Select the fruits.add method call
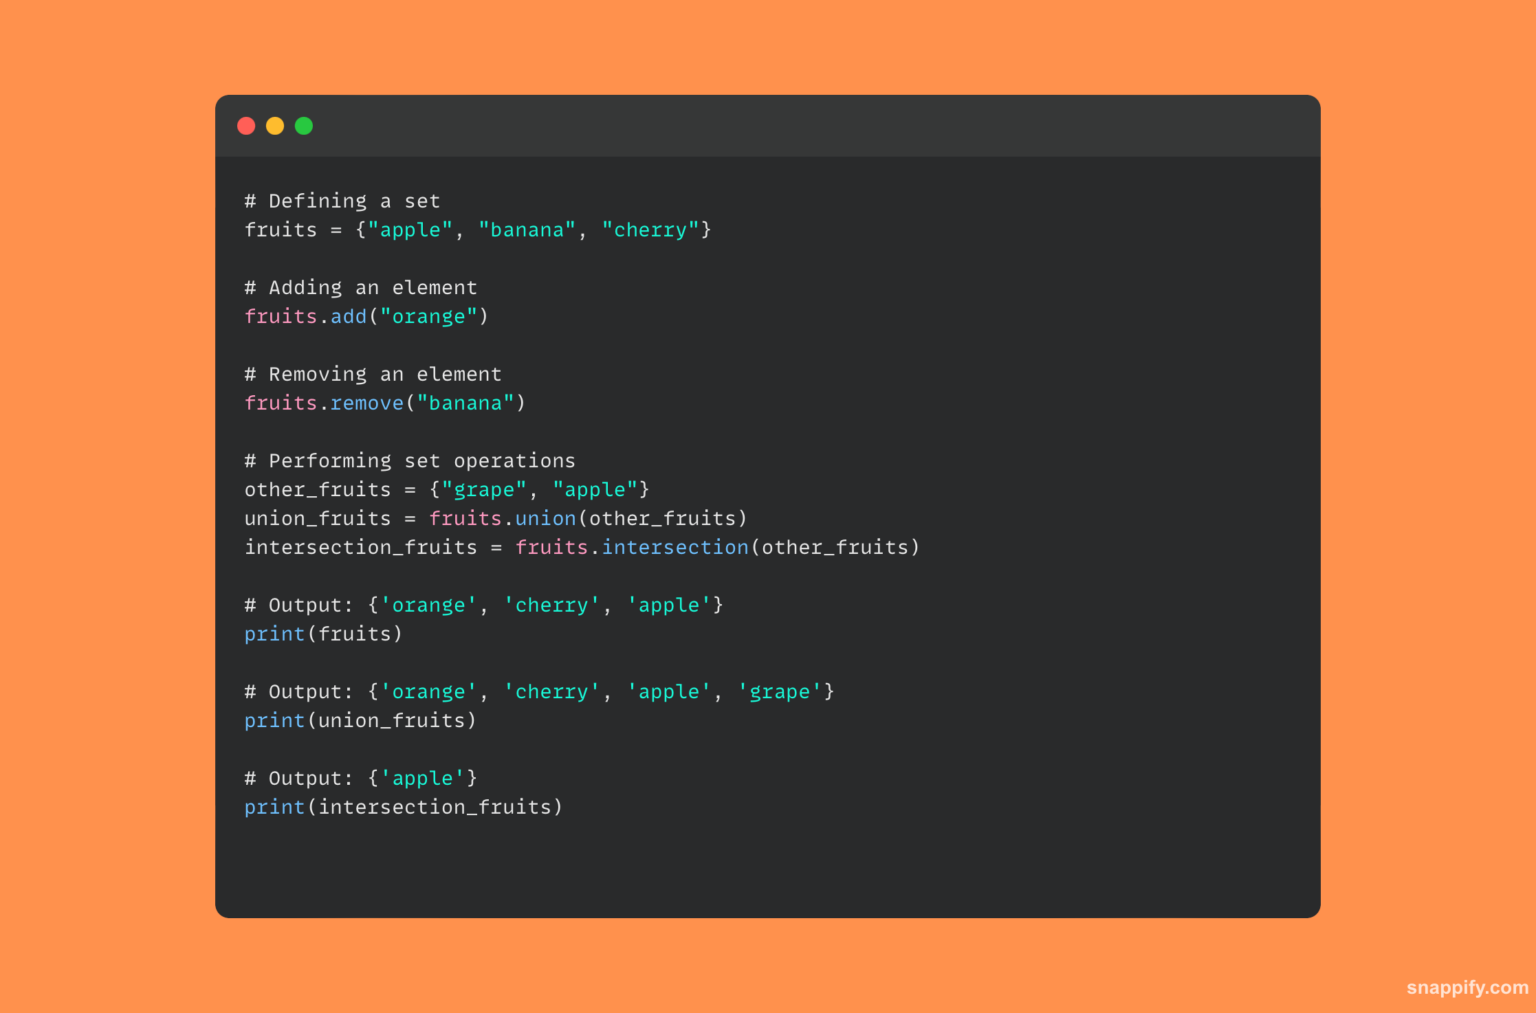 (305, 316)
